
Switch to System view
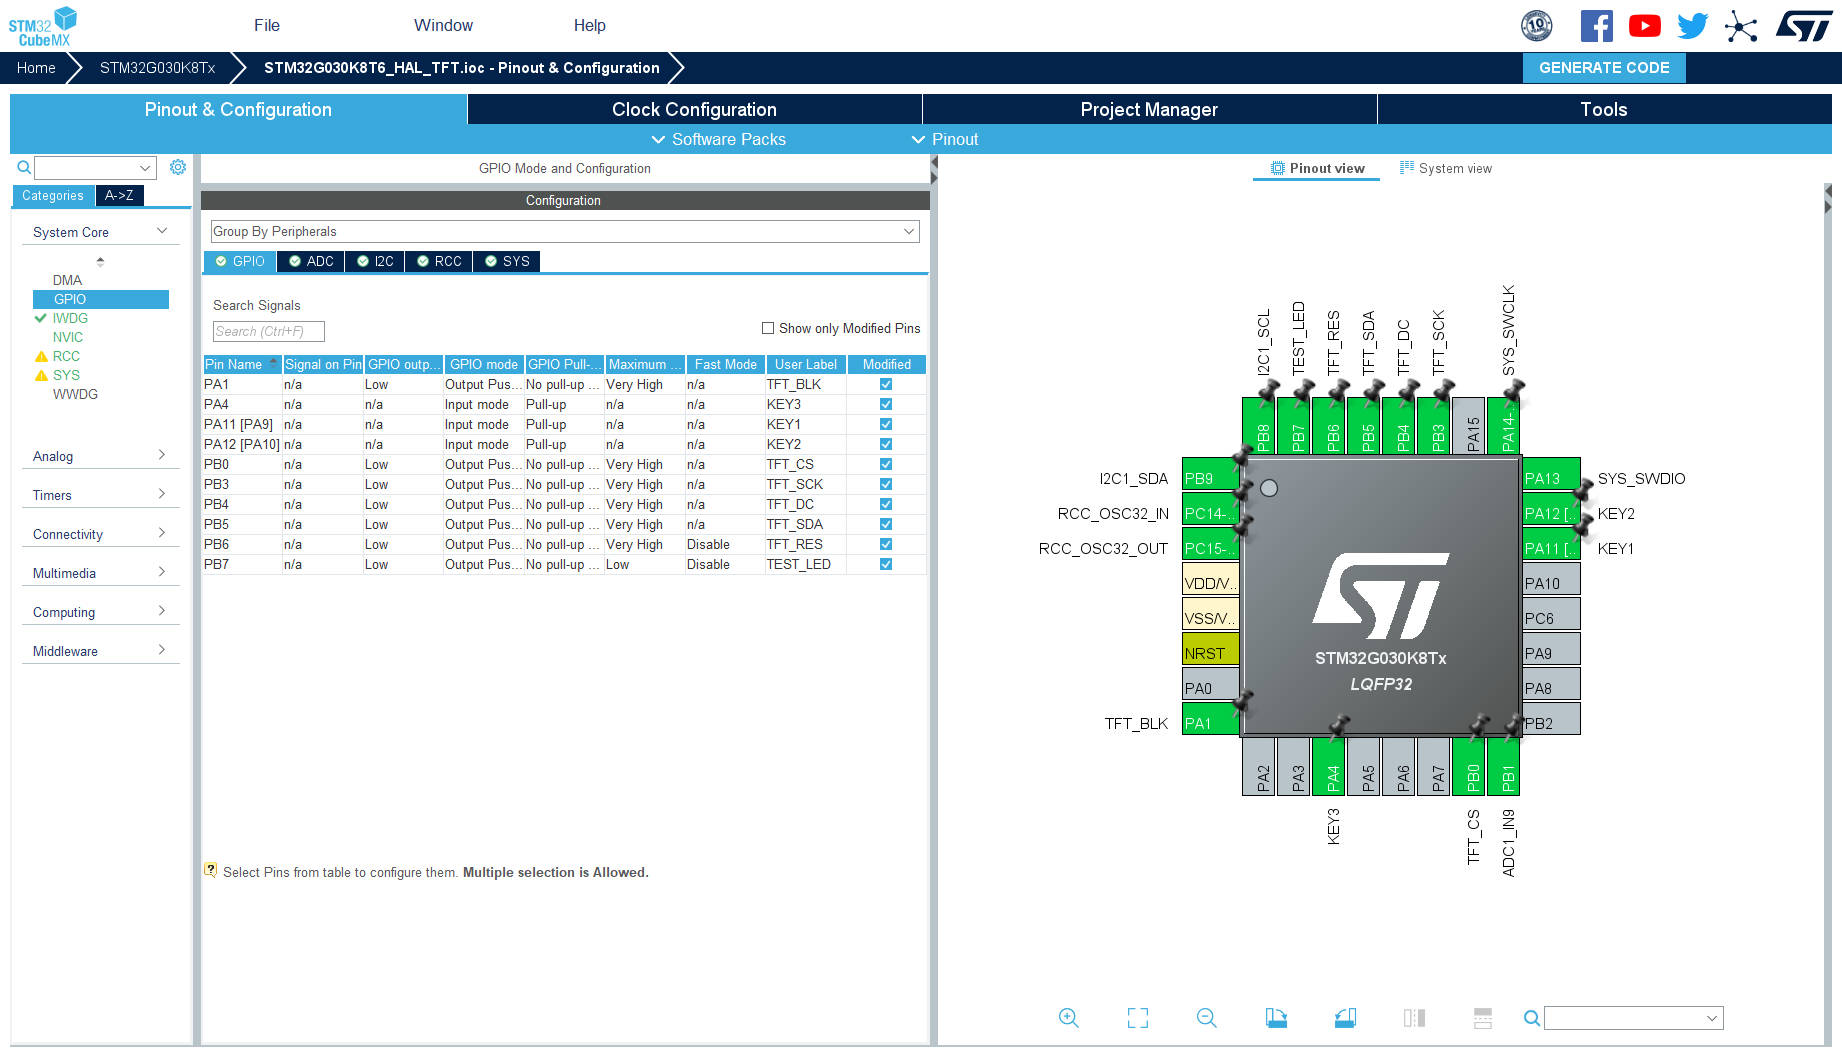pyautogui.click(x=1446, y=168)
